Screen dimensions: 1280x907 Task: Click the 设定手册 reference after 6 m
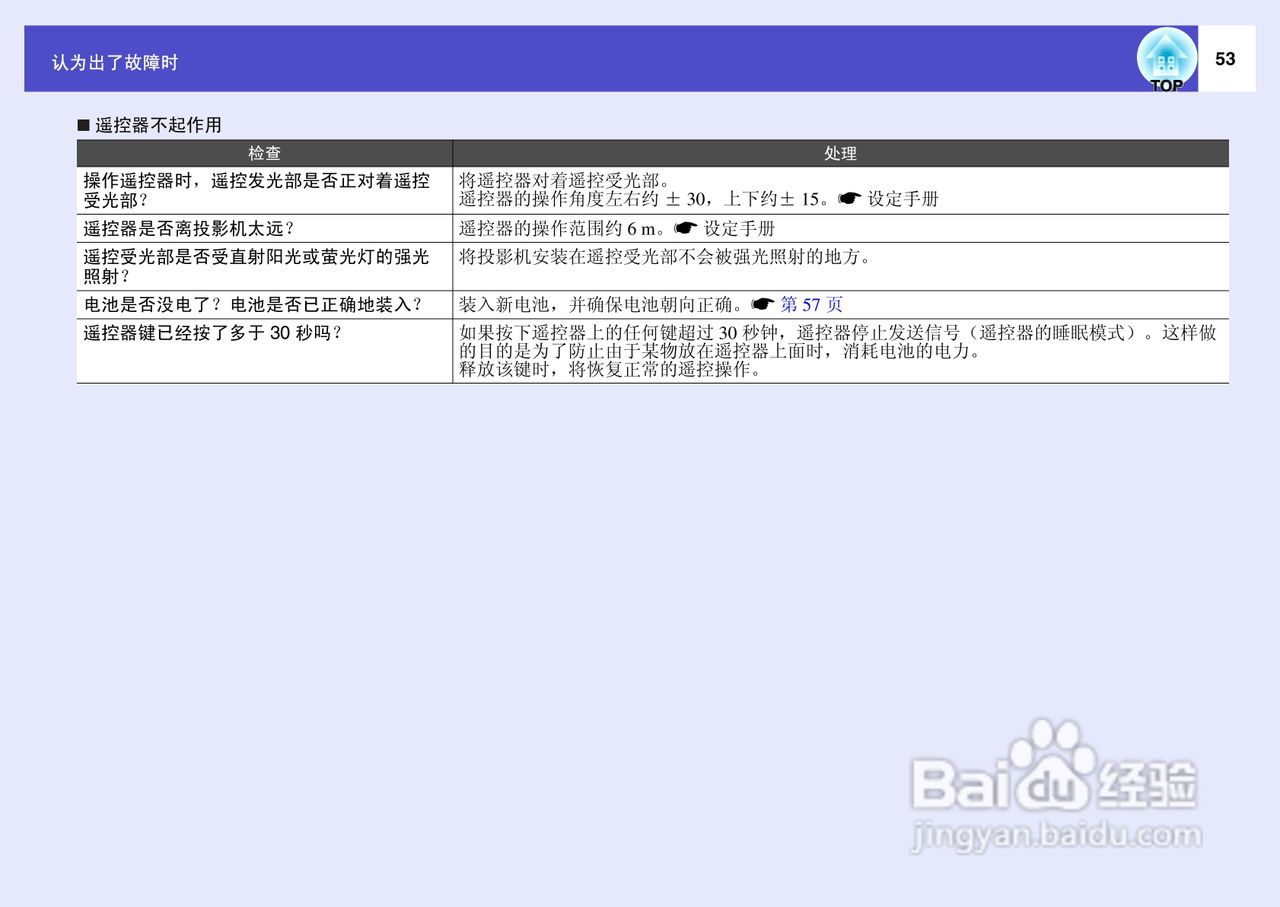[x=739, y=229]
